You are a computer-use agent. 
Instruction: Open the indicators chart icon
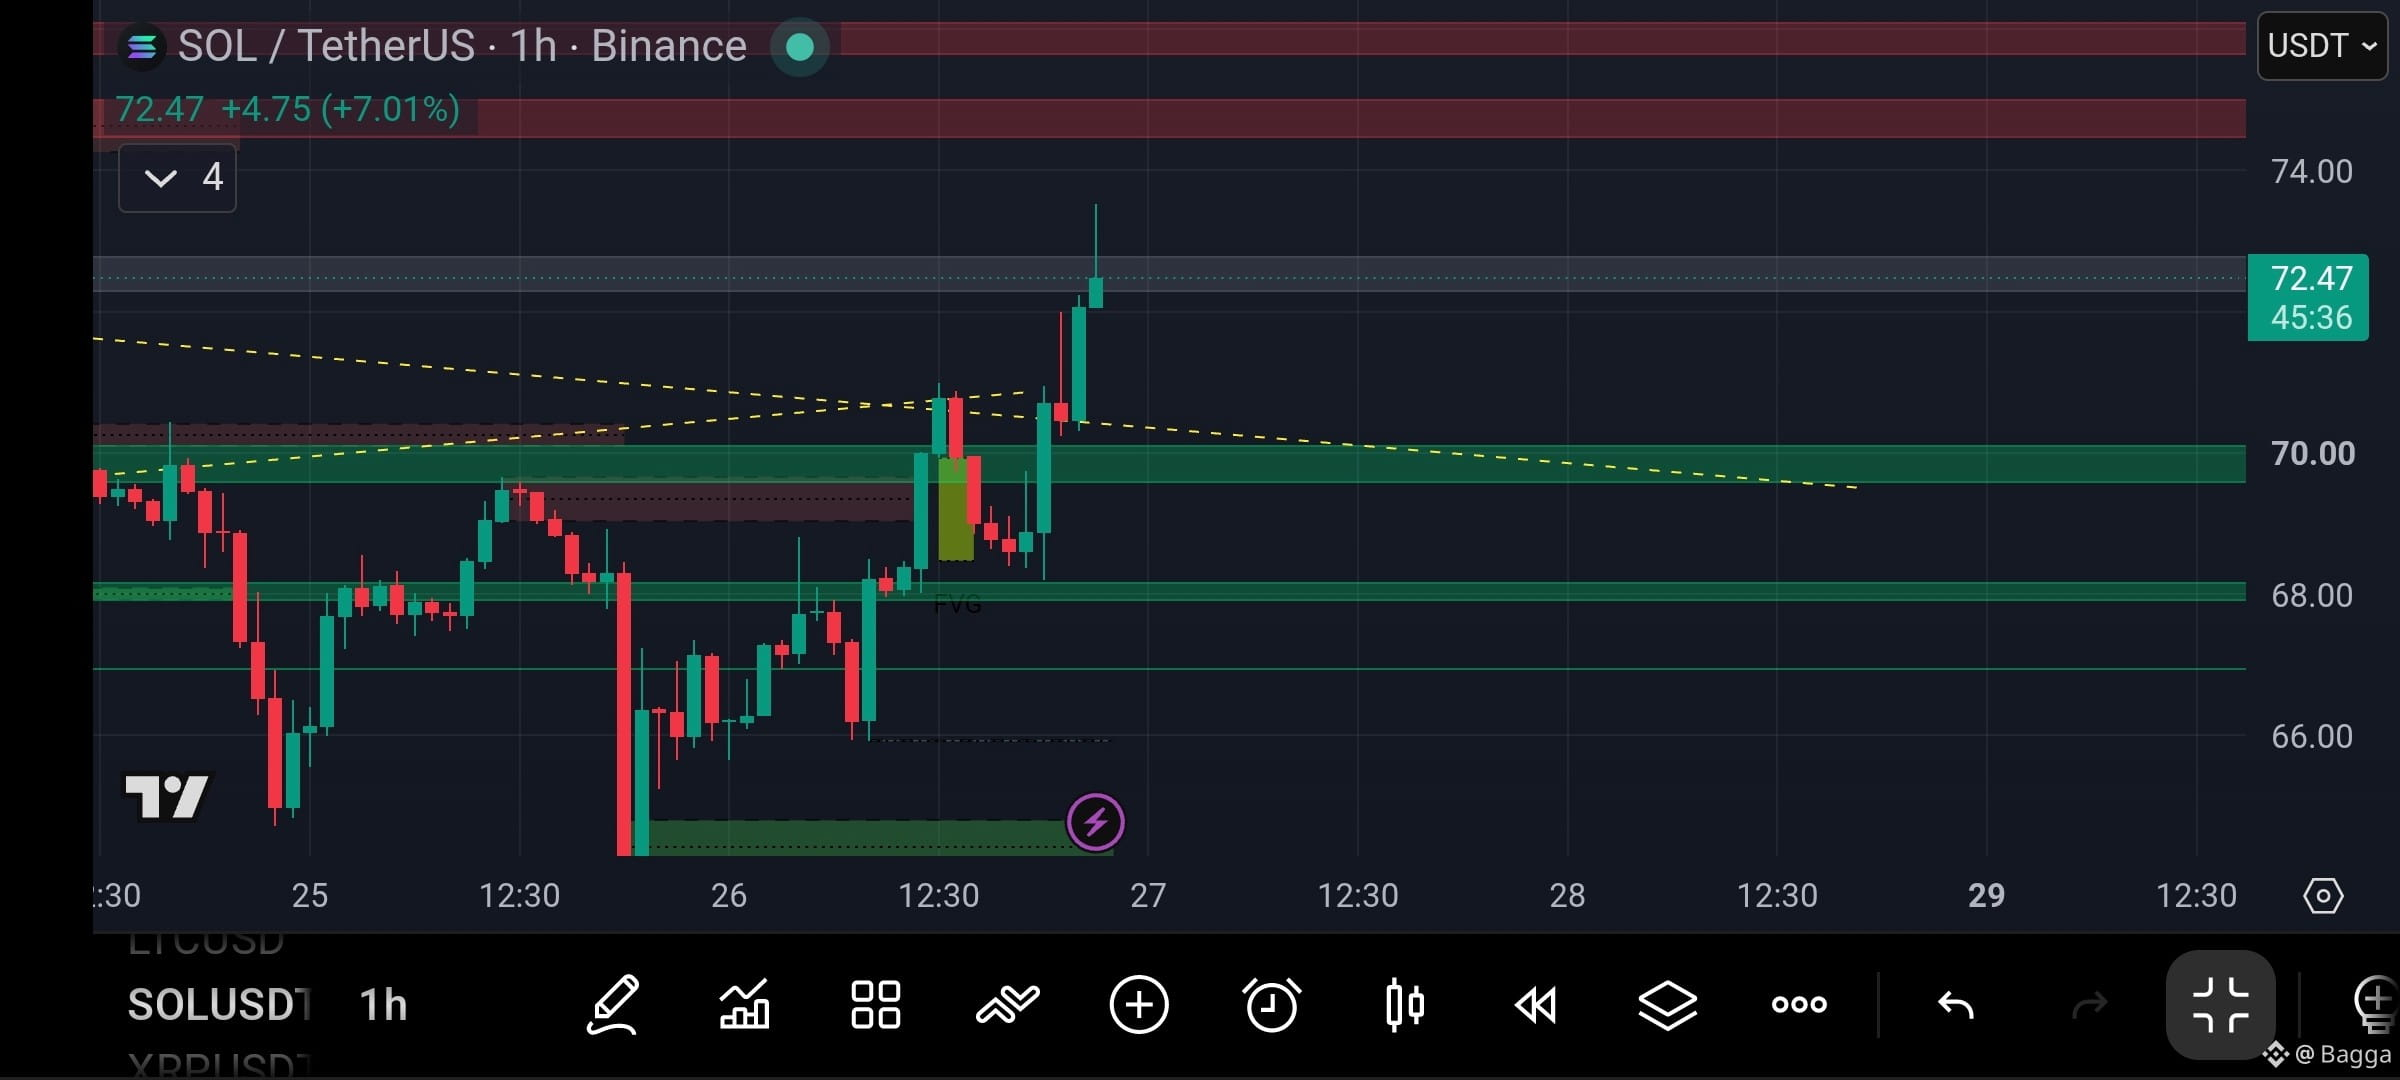tap(745, 1004)
